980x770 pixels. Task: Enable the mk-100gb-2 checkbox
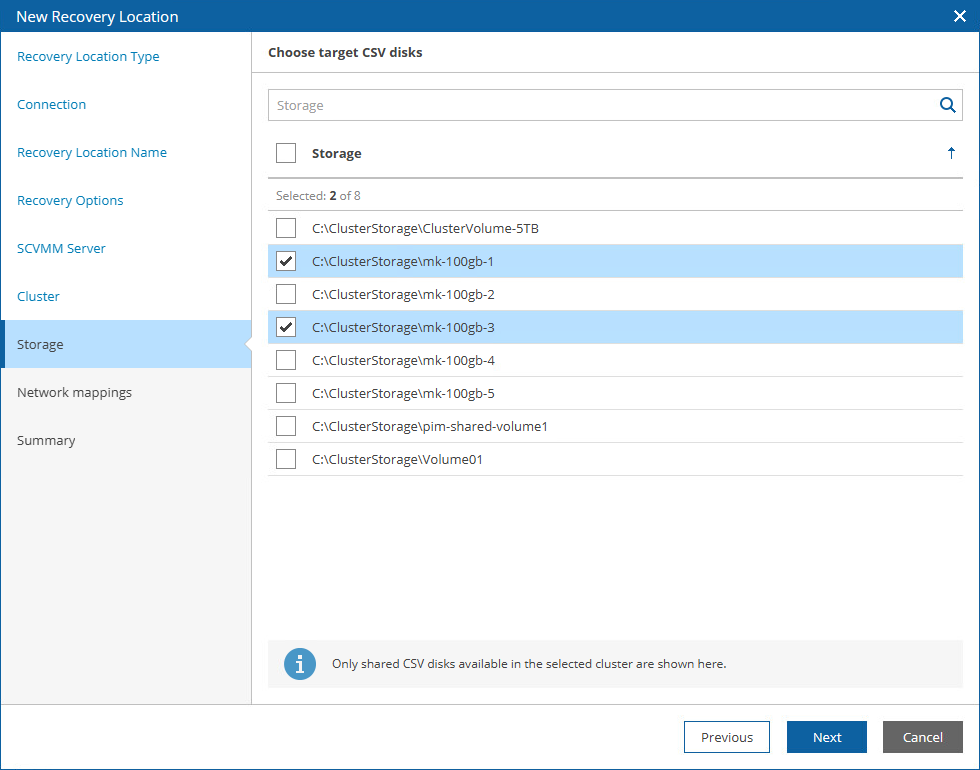coord(286,294)
